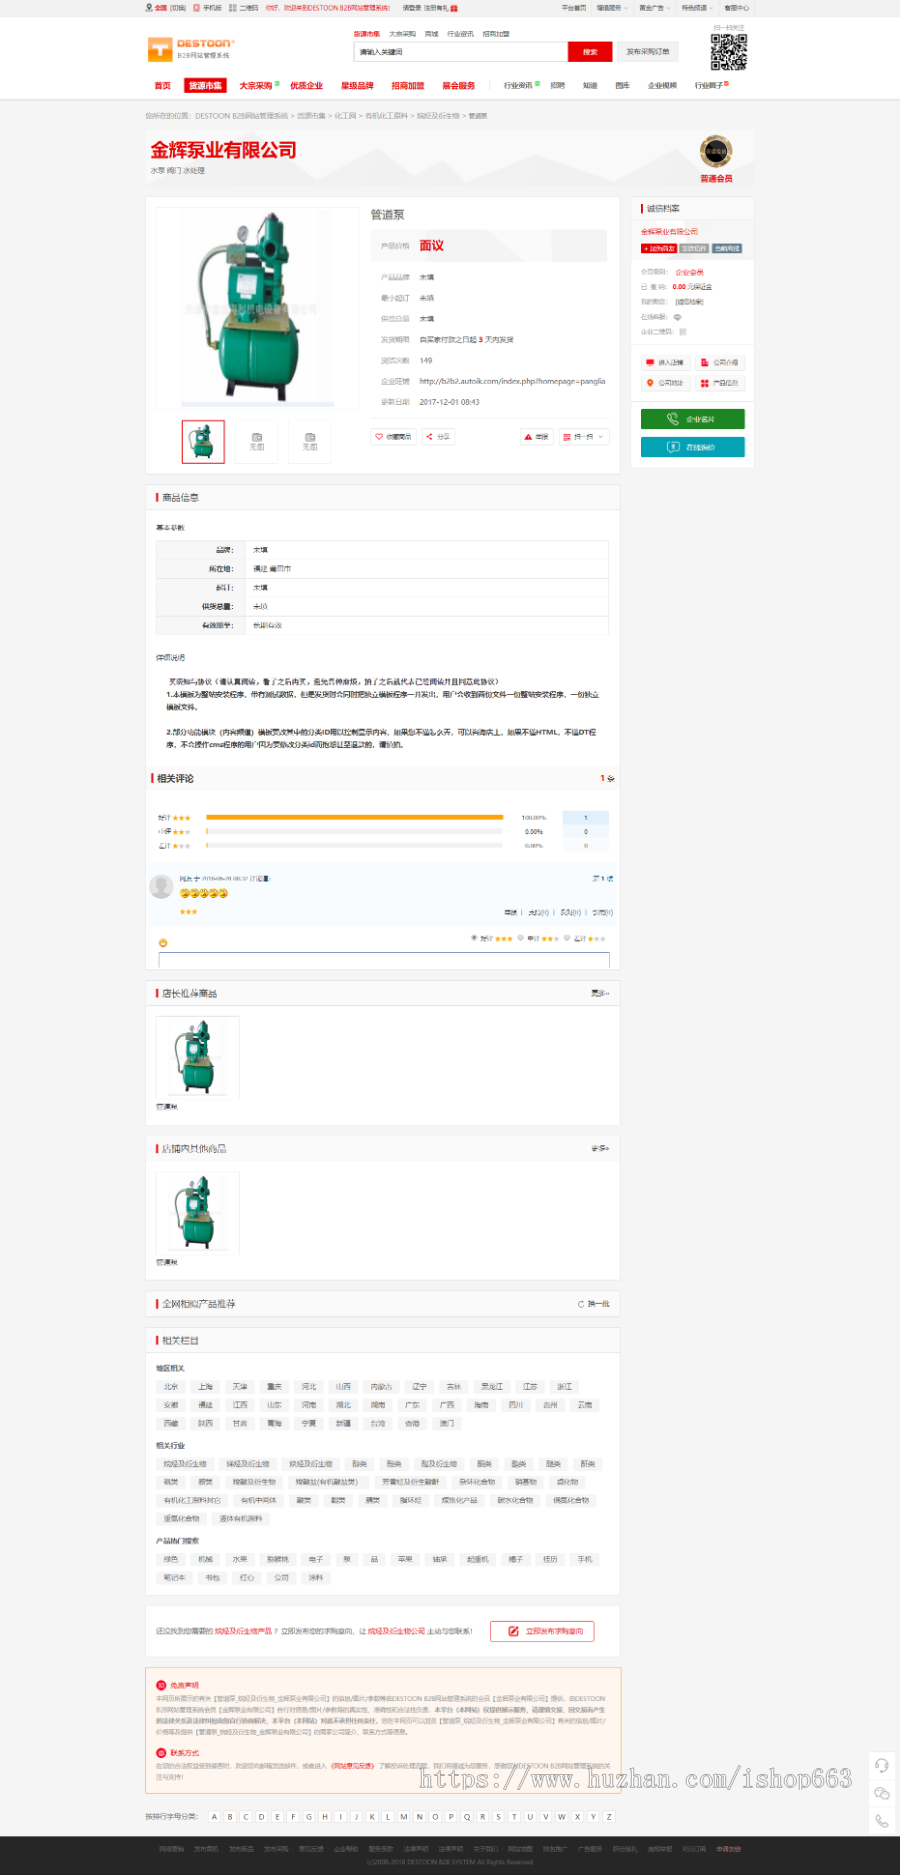Click the phone floating side icon
The width and height of the screenshot is (900, 1875).
pos(882,1821)
